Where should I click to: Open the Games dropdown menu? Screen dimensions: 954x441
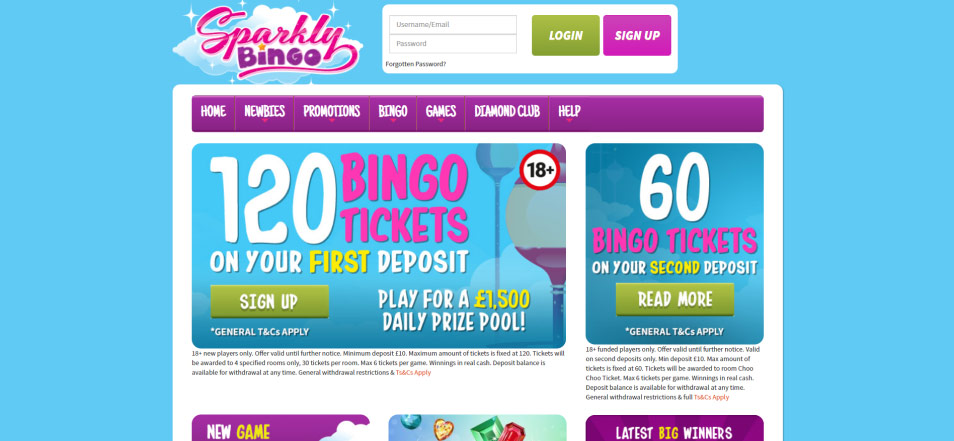440,113
